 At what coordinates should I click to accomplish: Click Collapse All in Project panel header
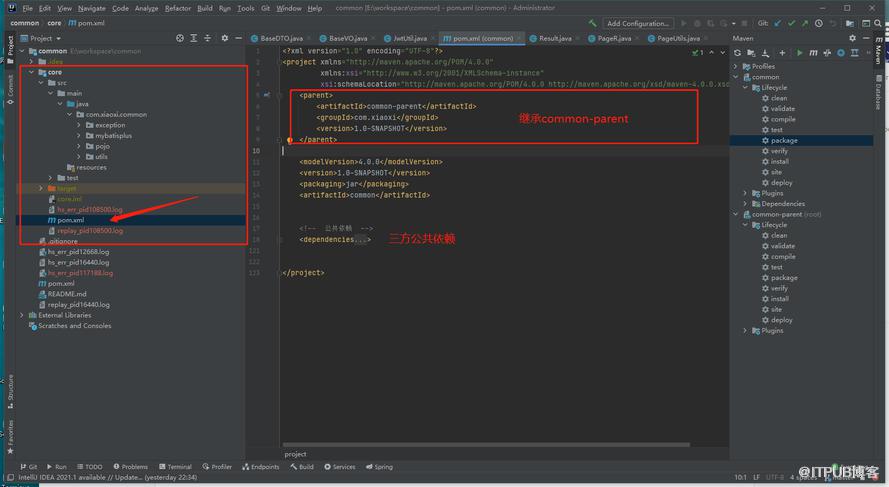click(x=208, y=38)
